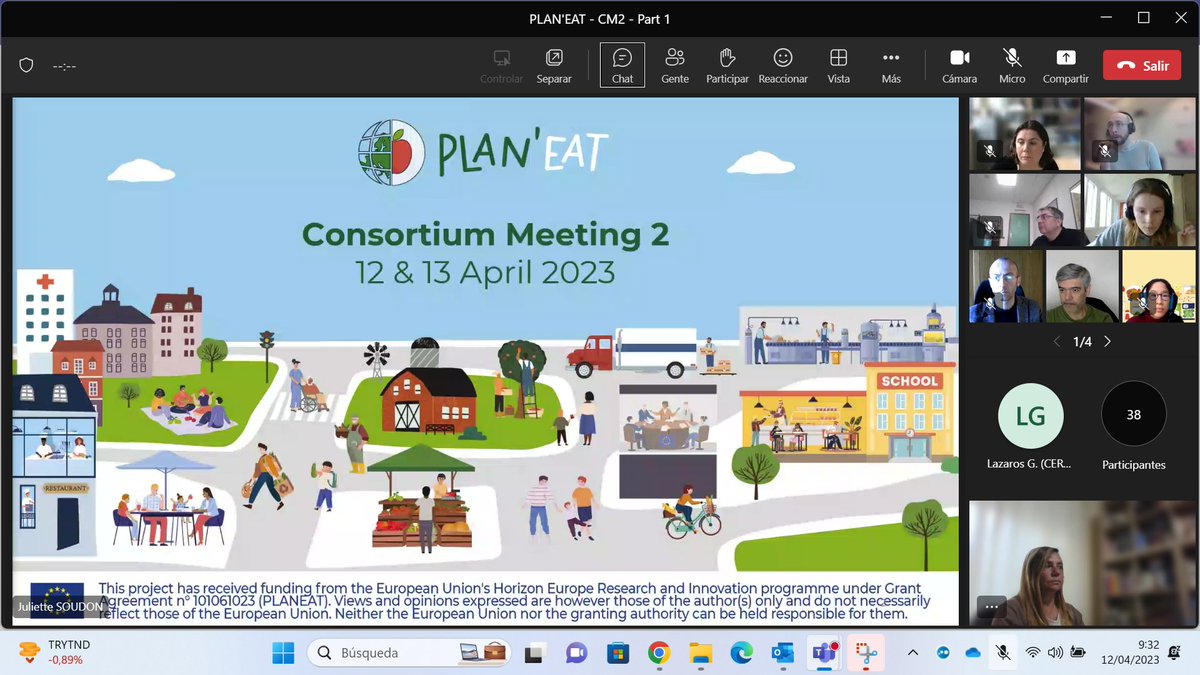
Task: Open Wi-Fi network settings in tray
Action: click(x=1033, y=653)
